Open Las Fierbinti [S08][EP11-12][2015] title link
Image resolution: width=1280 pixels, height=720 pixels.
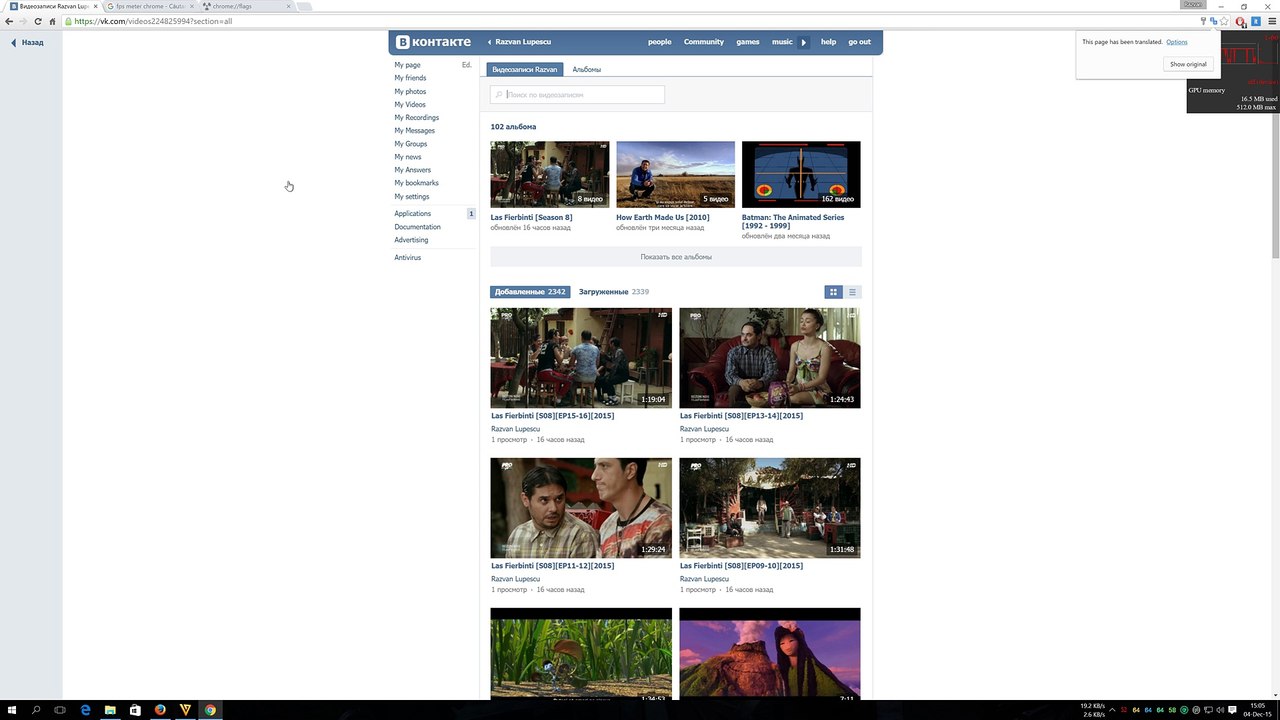point(552,566)
